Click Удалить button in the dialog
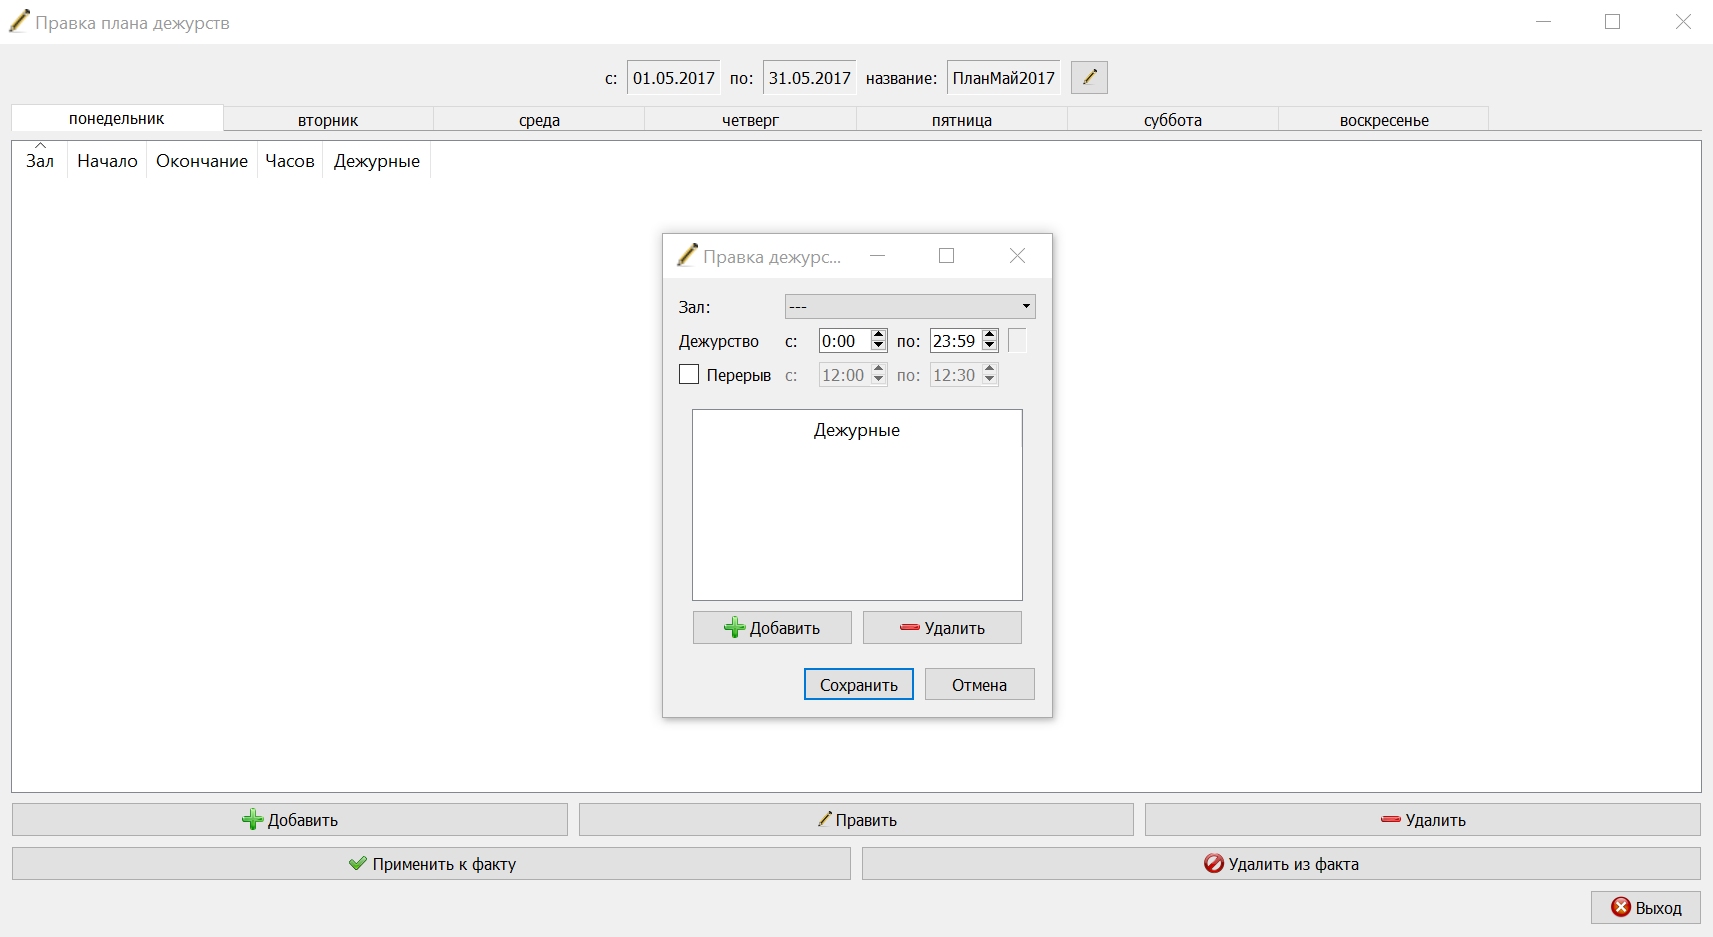The width and height of the screenshot is (1713, 937). 942,628
